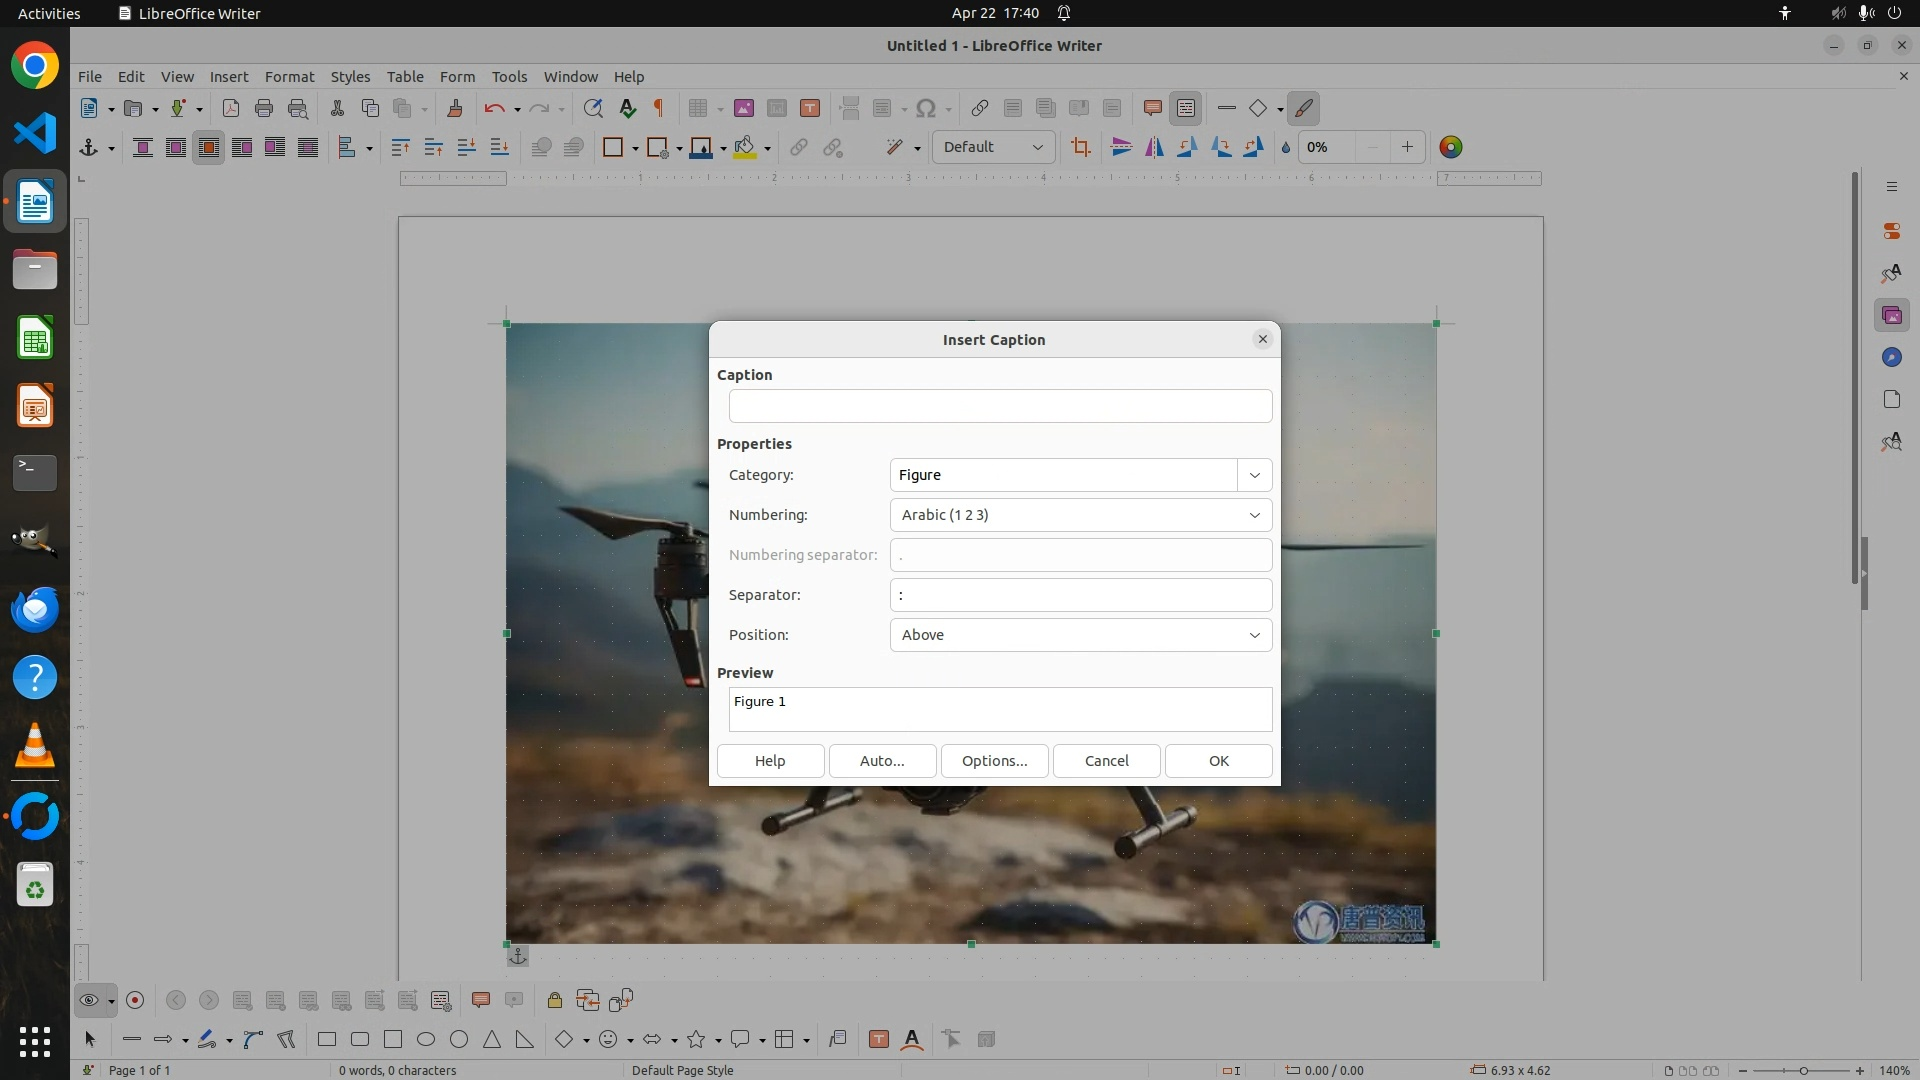Open the Numbering dropdown showing Arabic
This screenshot has height=1080, width=1920.
point(1080,515)
